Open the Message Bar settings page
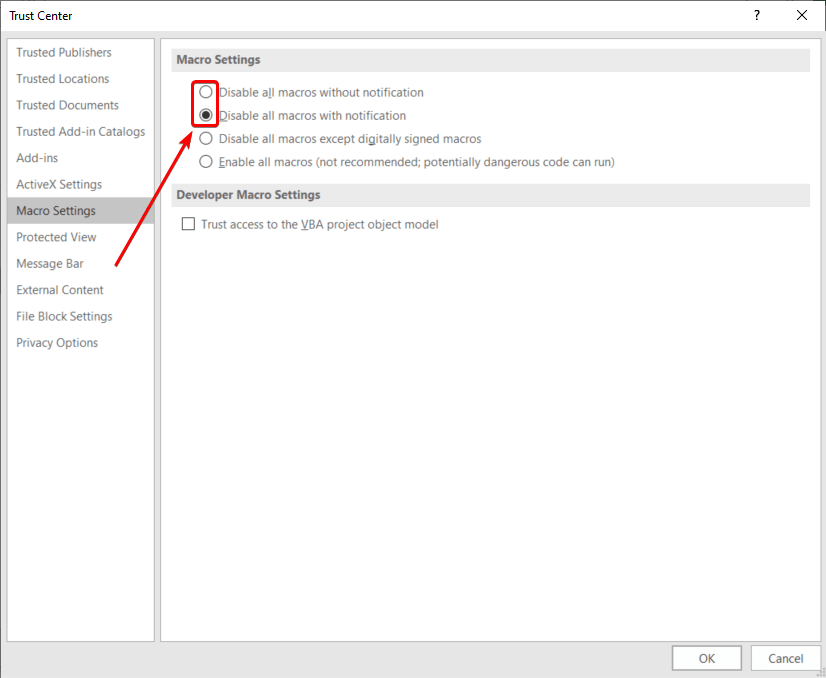 (50, 263)
